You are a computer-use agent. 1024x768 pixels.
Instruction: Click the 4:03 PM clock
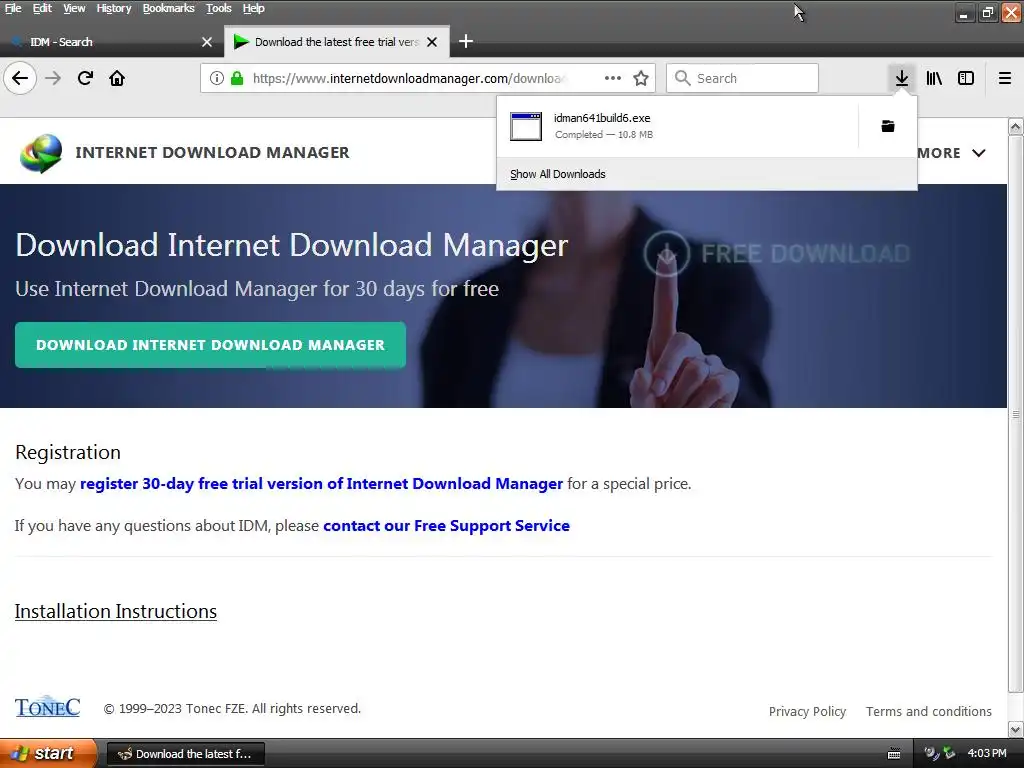pyautogui.click(x=987, y=754)
